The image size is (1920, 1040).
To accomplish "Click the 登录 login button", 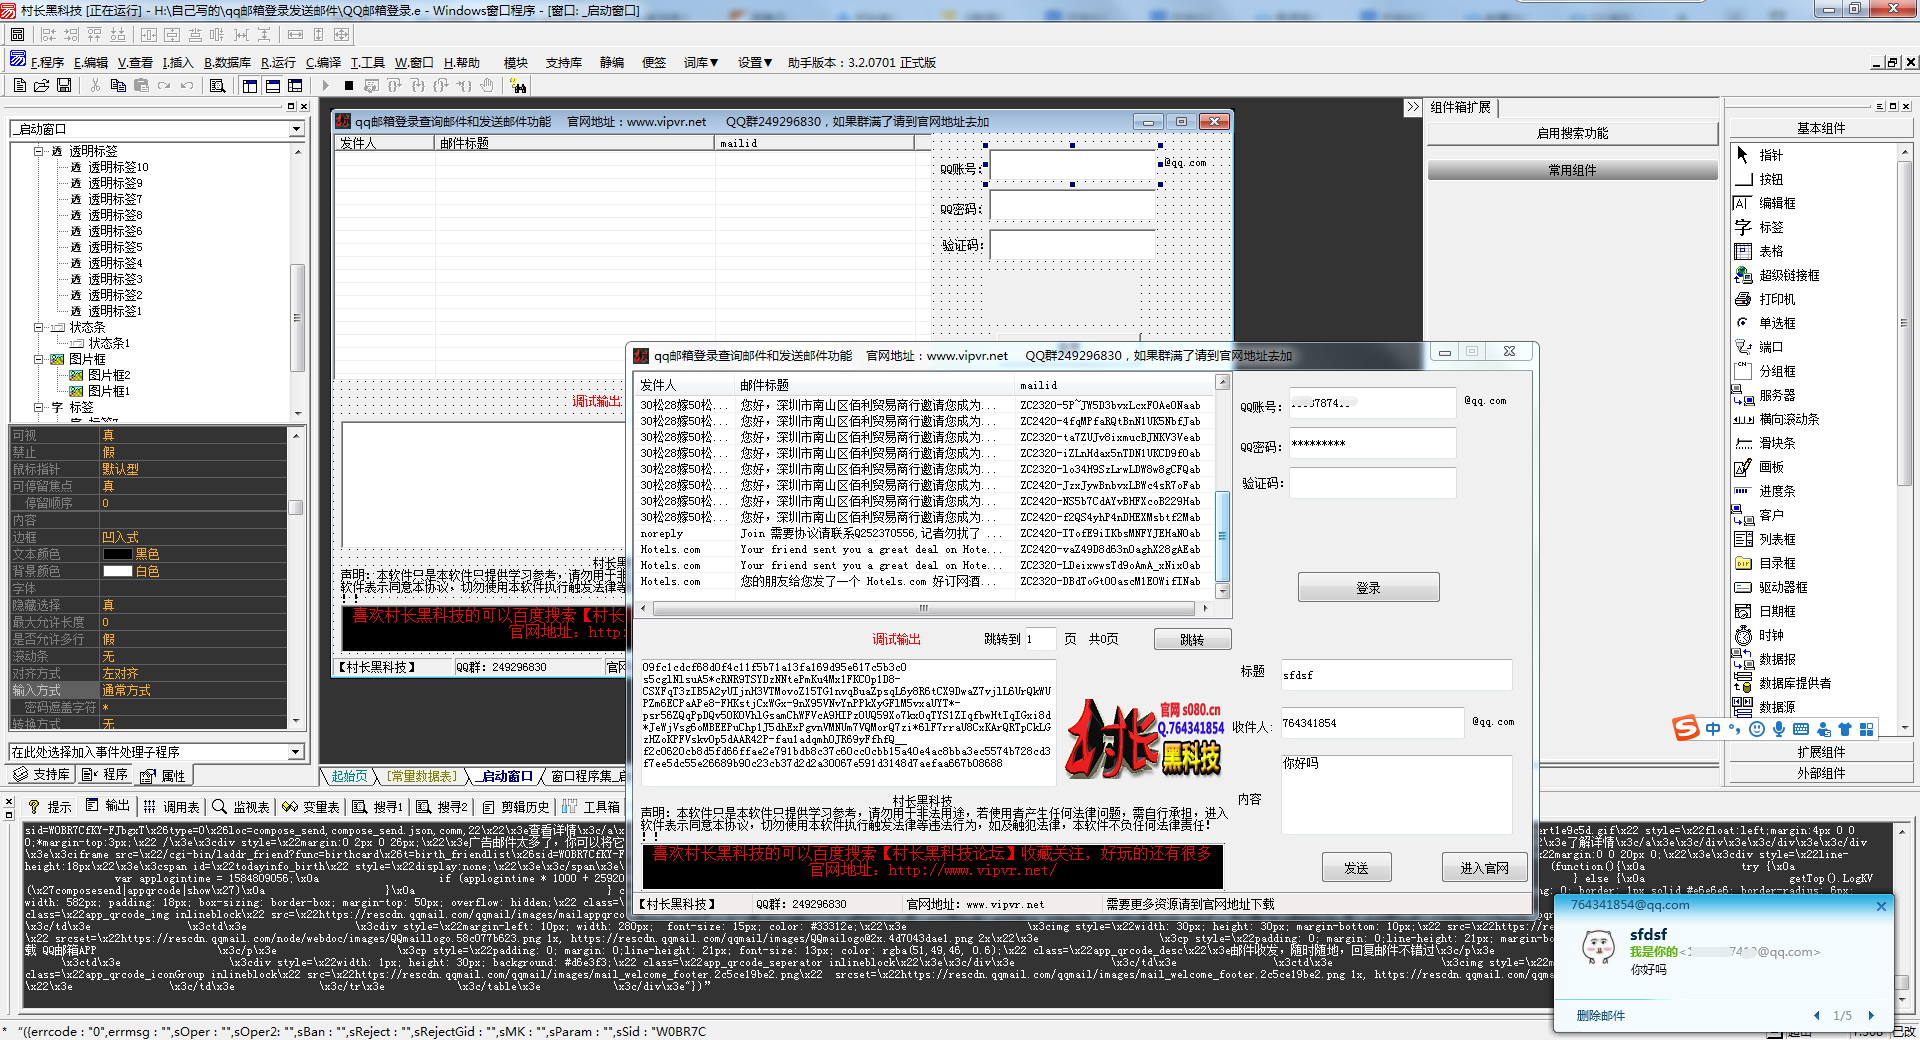I will [1368, 588].
